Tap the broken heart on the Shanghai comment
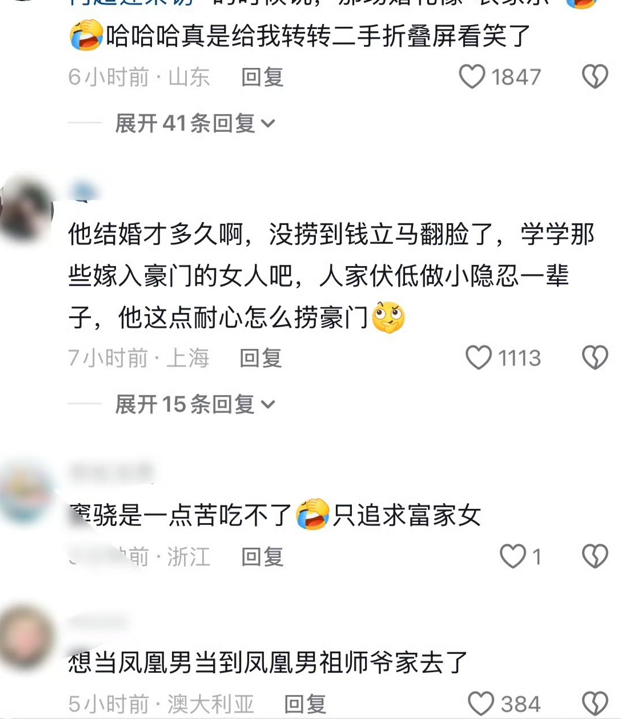Image resolution: width=621 pixels, height=719 pixels. (595, 358)
